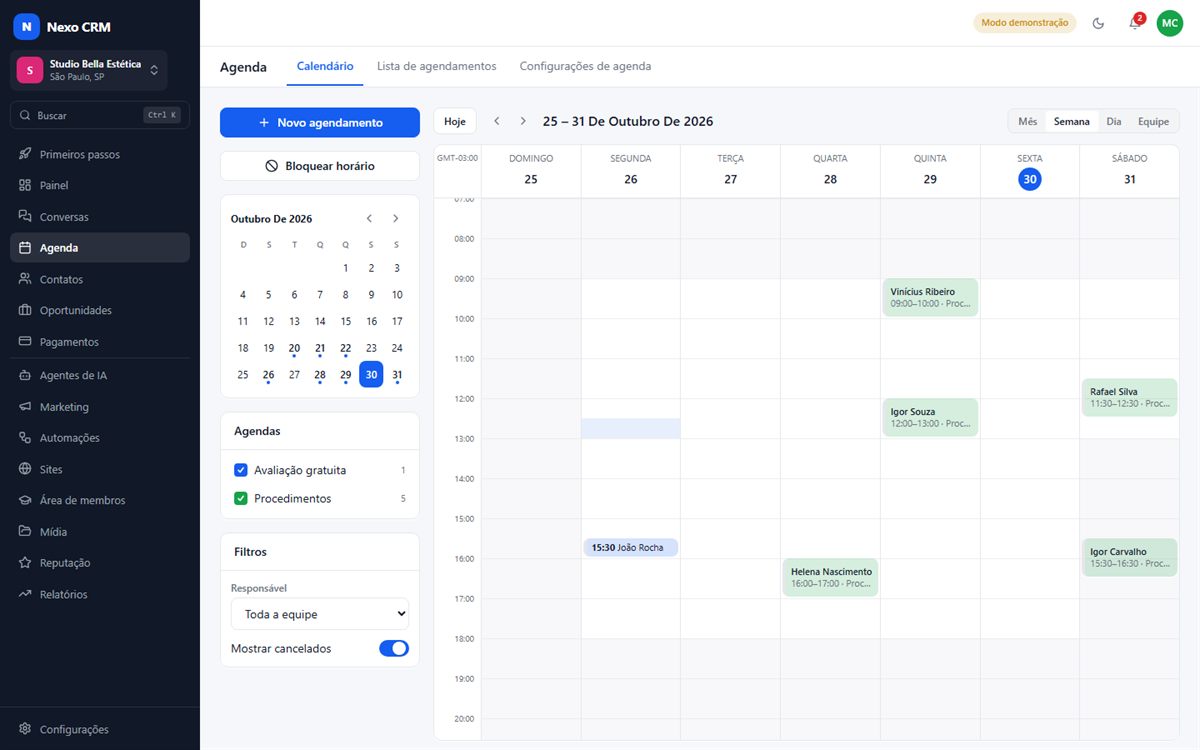Open Lista de agendamentos tab
Viewport: 1200px width, 750px height.
pos(436,66)
